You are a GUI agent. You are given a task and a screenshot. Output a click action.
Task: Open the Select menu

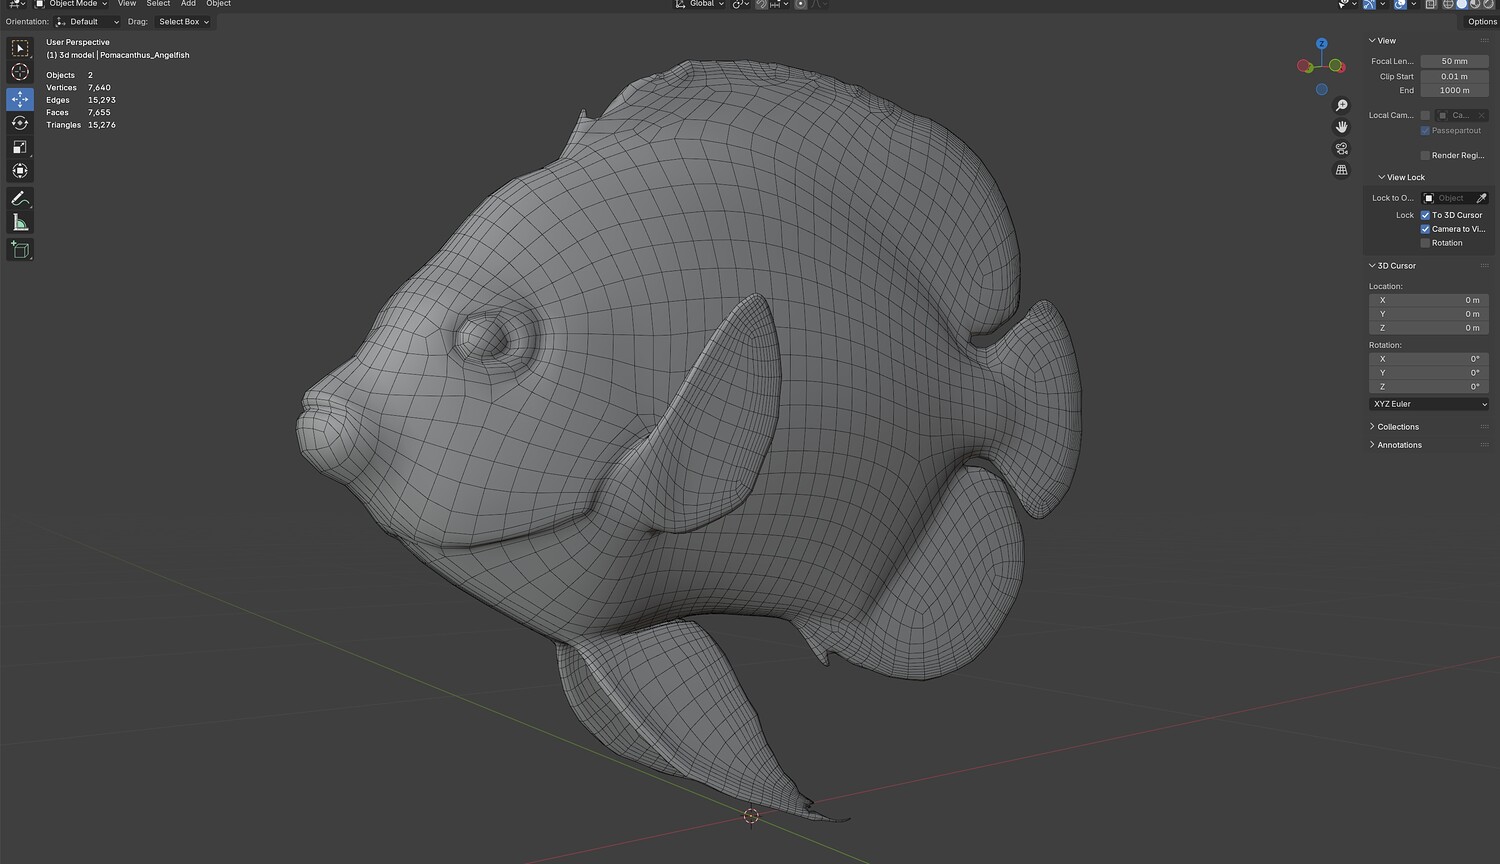point(158,4)
